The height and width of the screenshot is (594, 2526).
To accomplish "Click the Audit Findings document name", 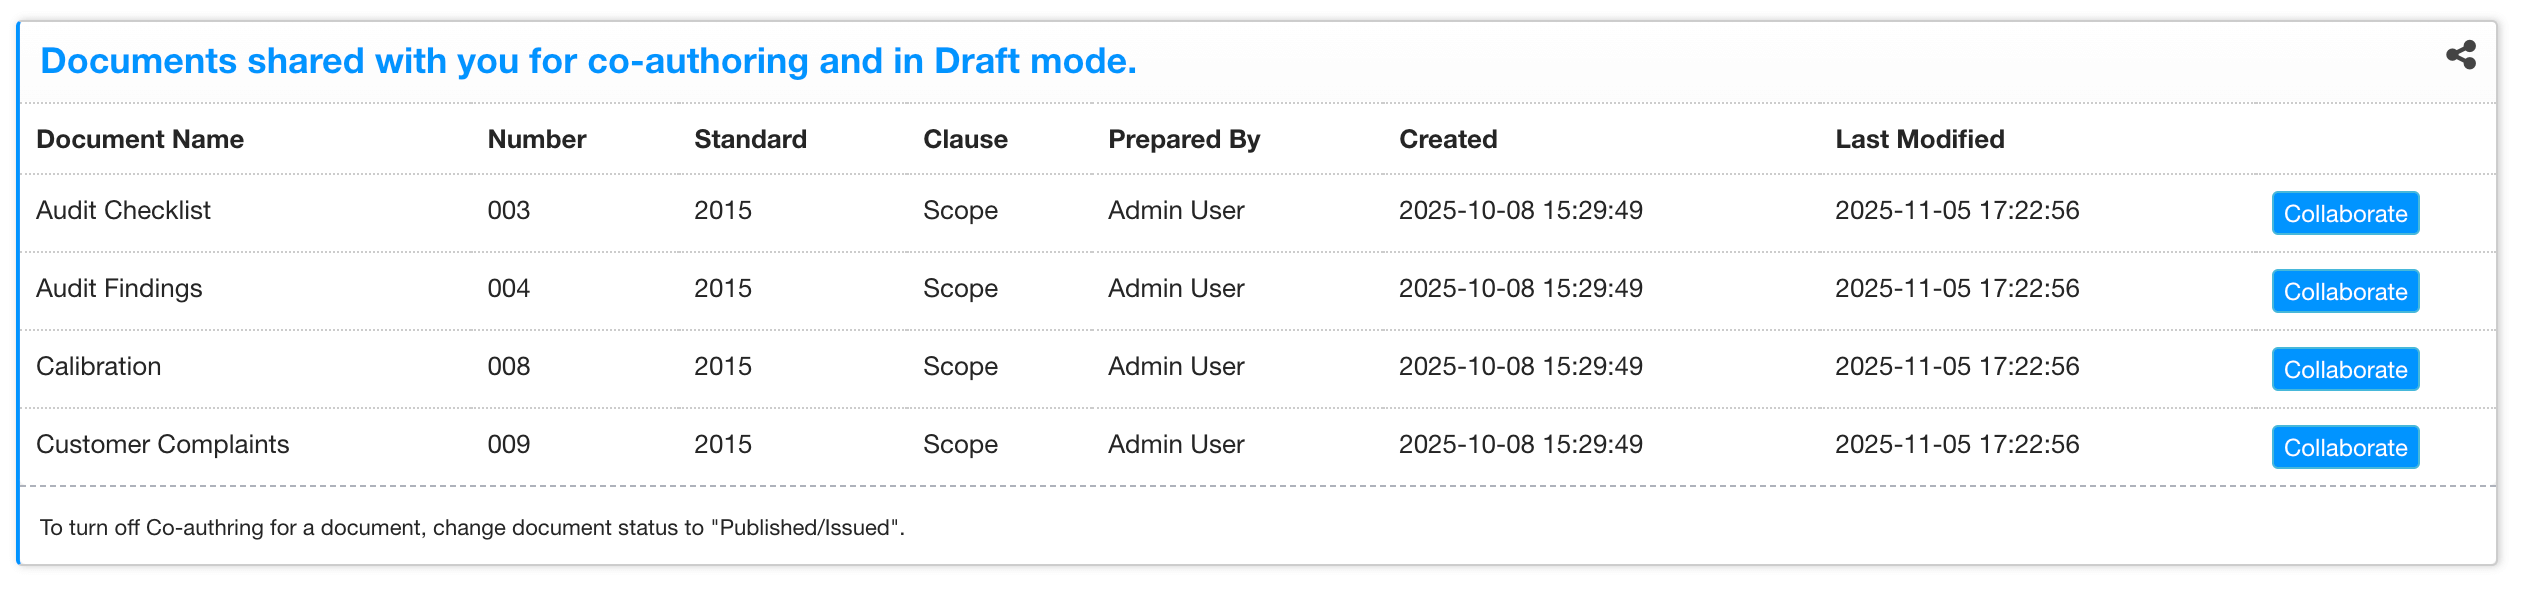I will pos(119,288).
